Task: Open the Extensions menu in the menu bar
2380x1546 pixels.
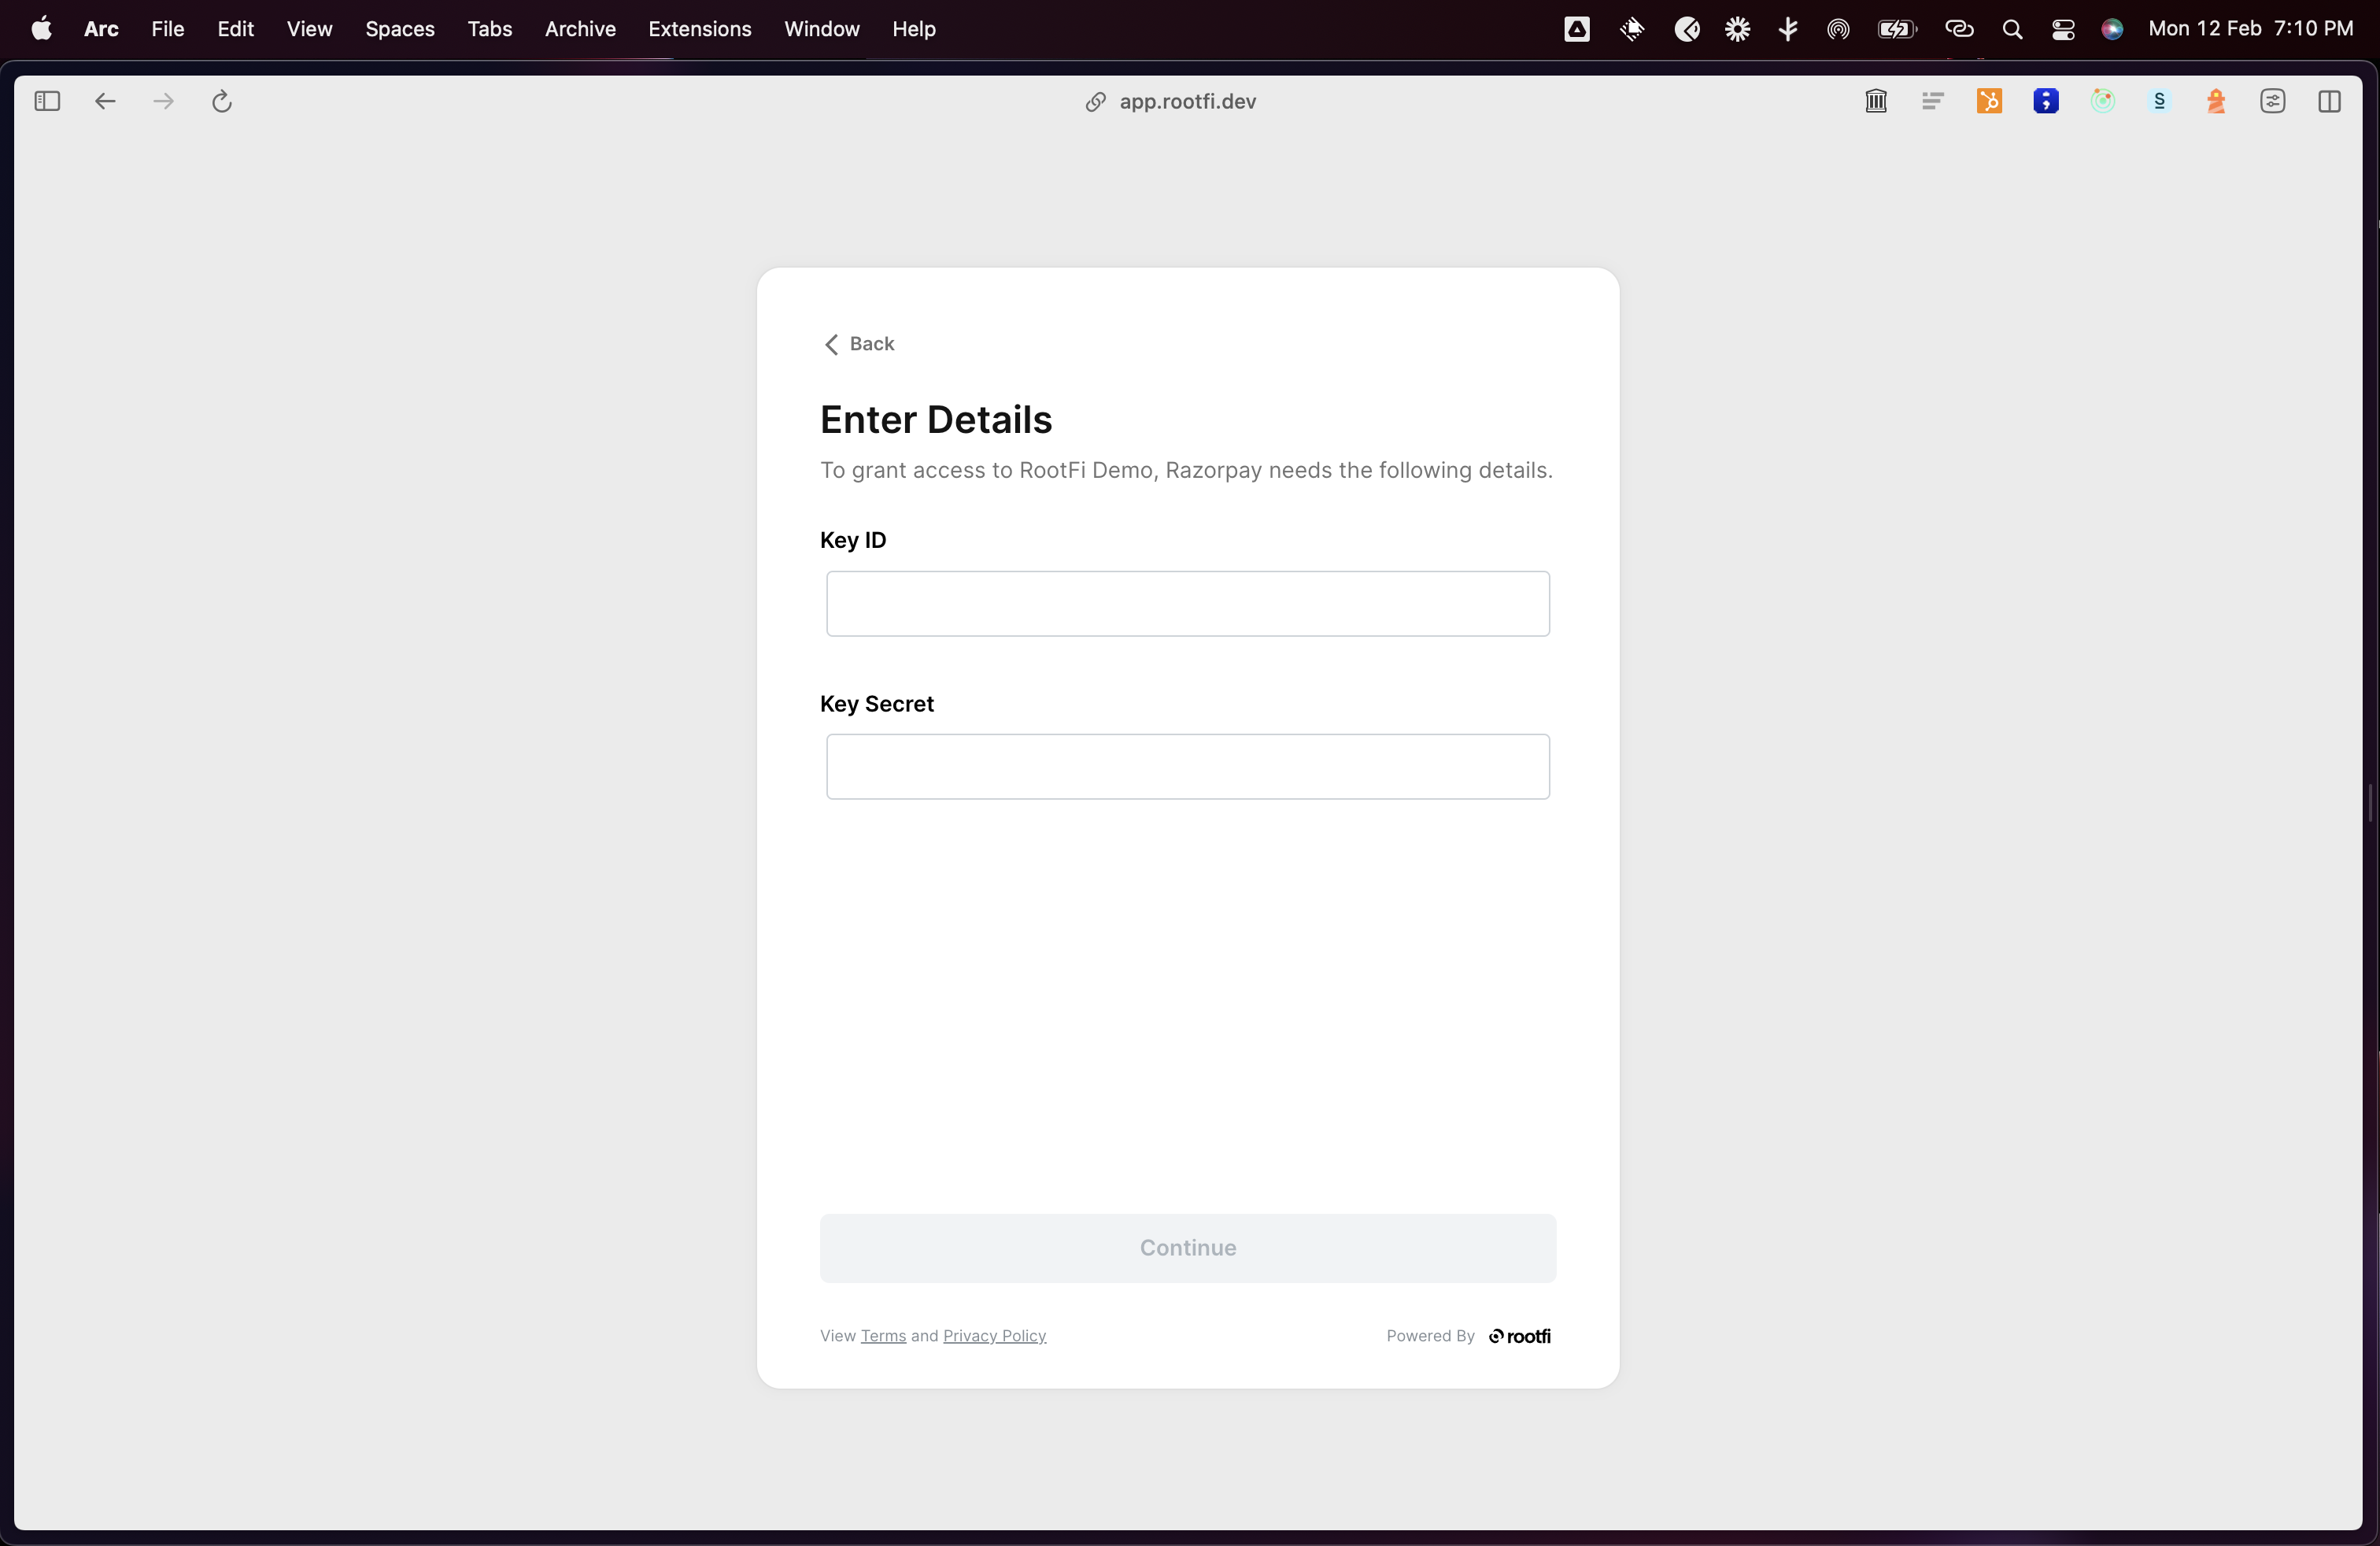Action: [x=699, y=29]
